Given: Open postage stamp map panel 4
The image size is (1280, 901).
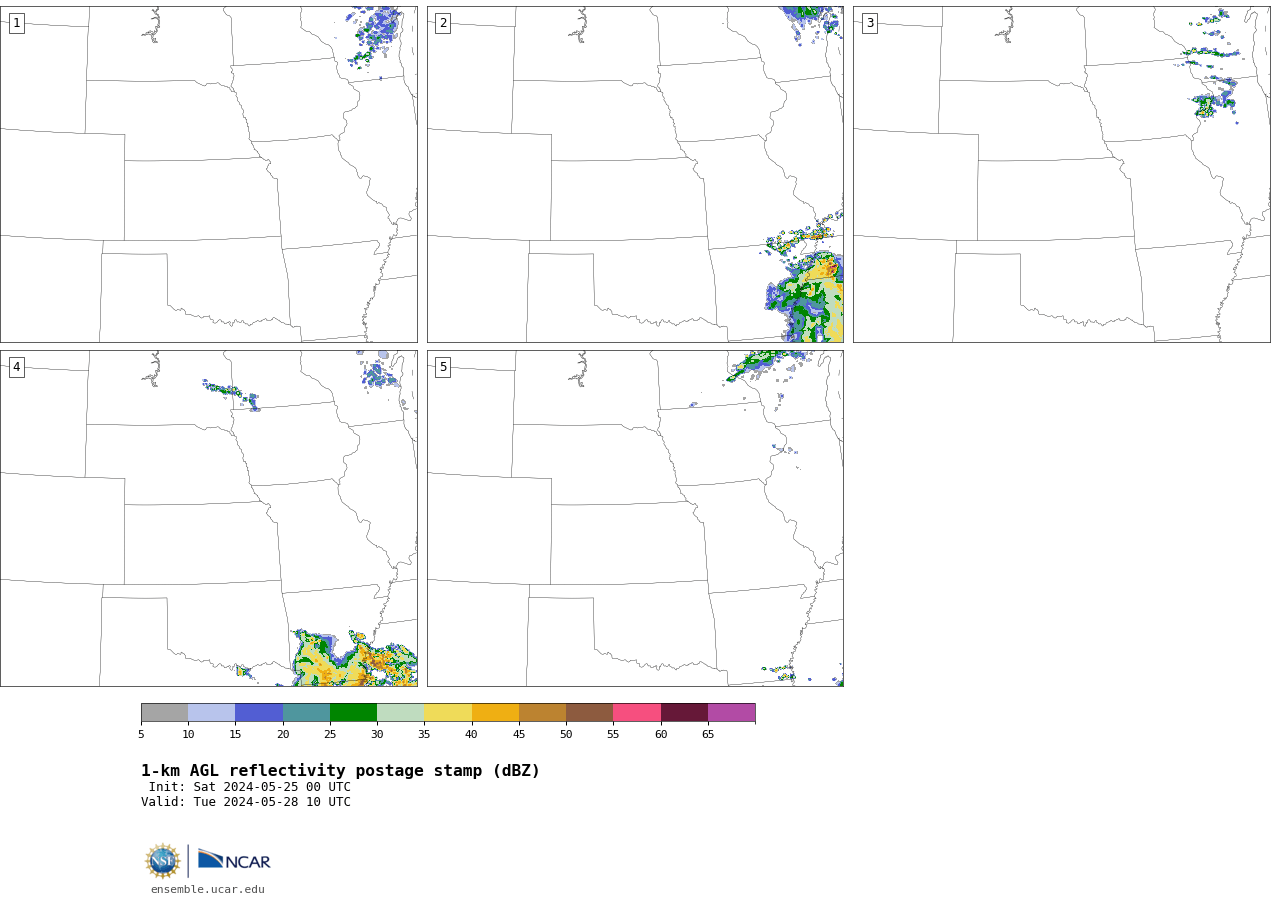Looking at the screenshot, I should click(x=209, y=518).
